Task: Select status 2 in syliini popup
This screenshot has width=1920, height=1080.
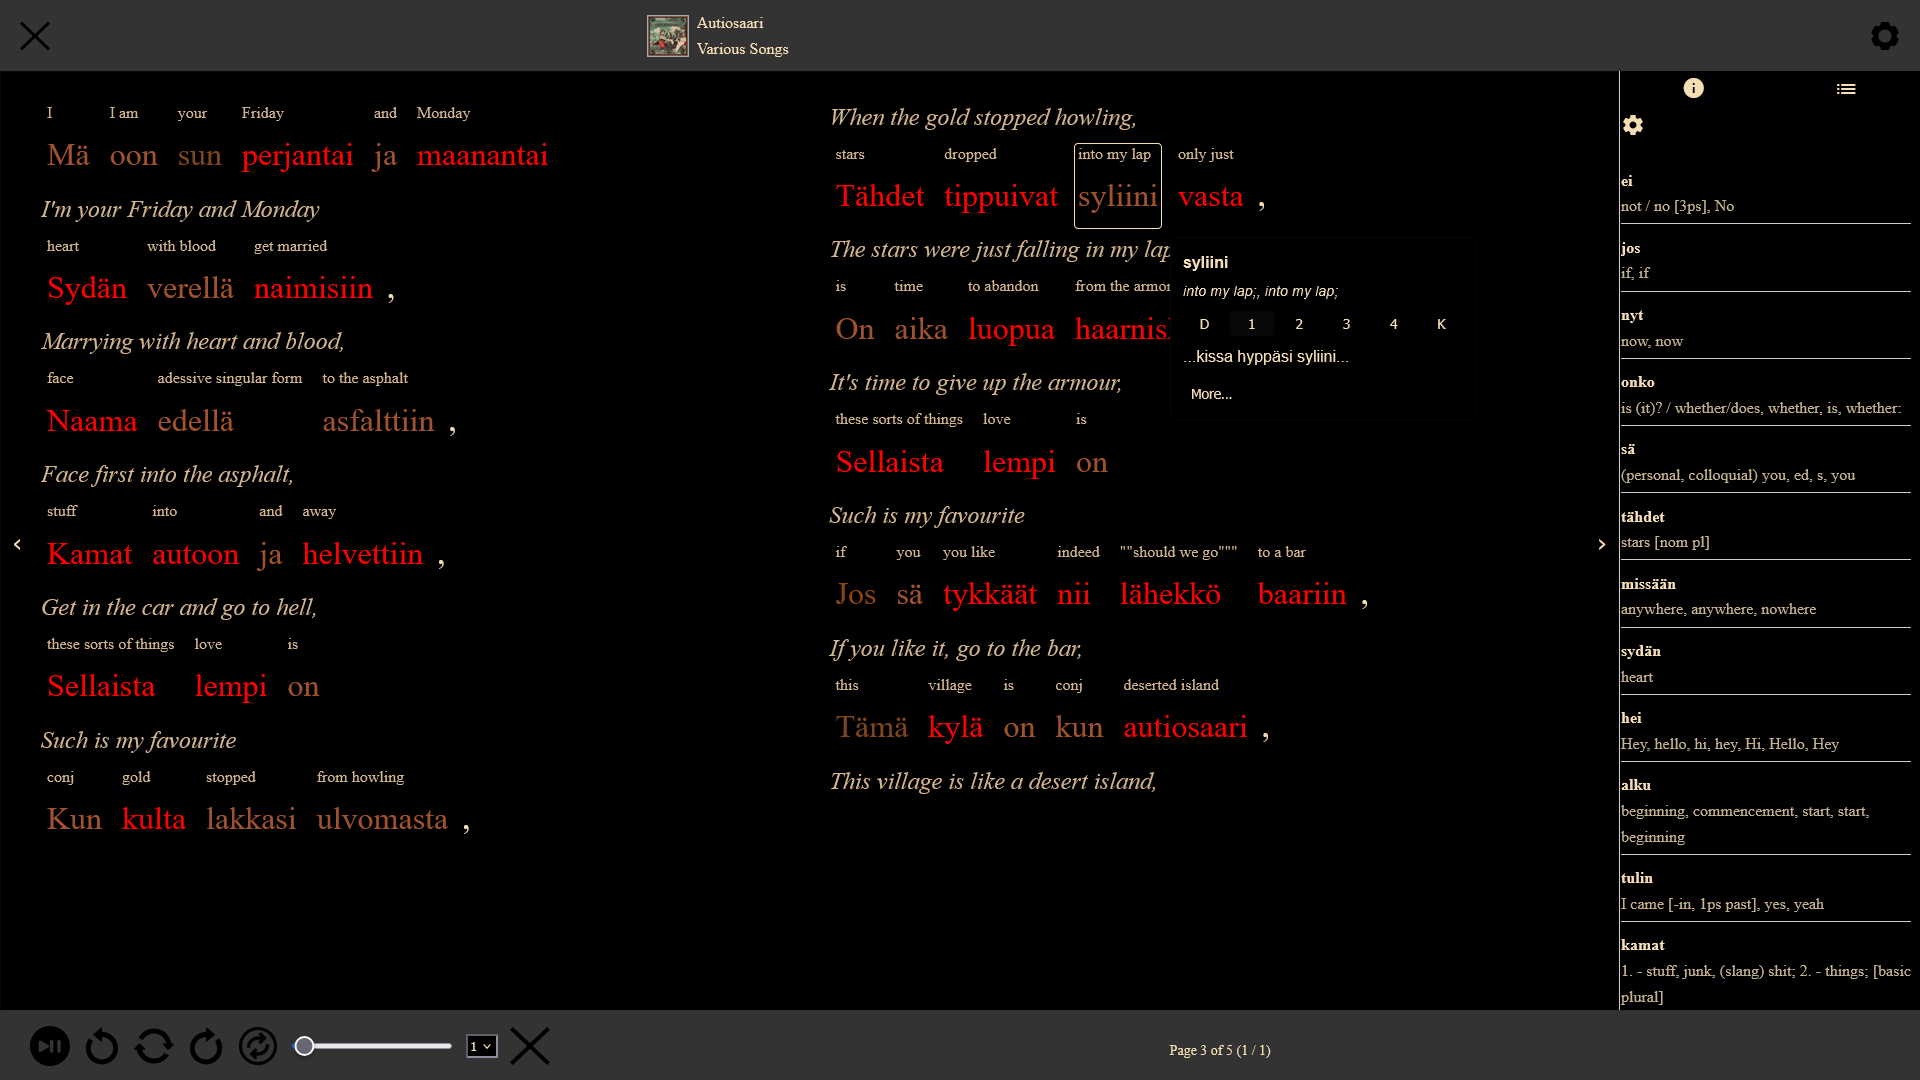Action: (x=1299, y=324)
